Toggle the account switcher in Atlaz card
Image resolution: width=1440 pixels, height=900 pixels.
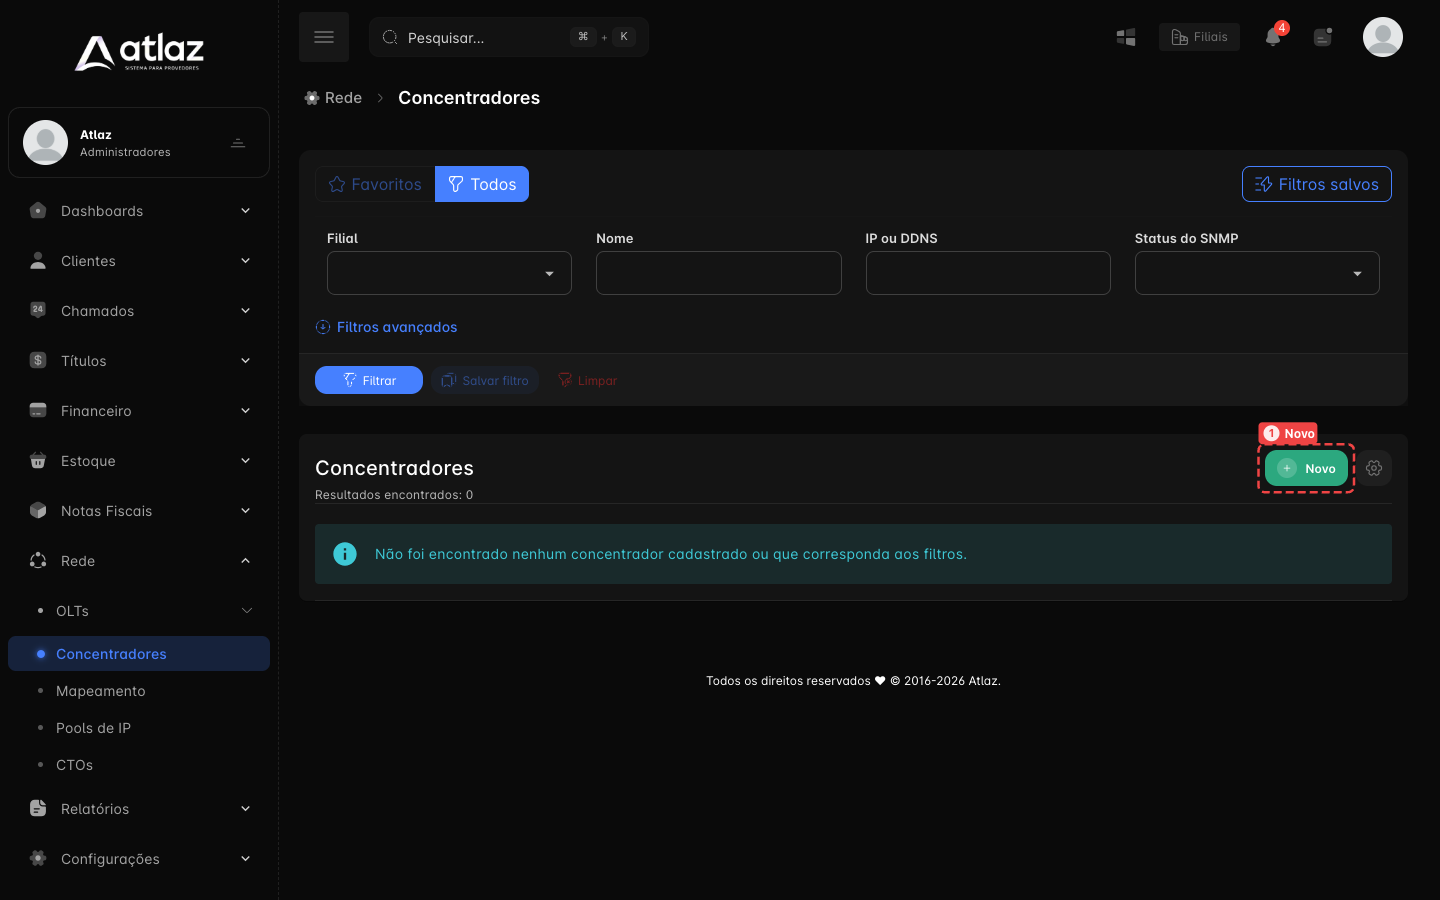(x=238, y=143)
